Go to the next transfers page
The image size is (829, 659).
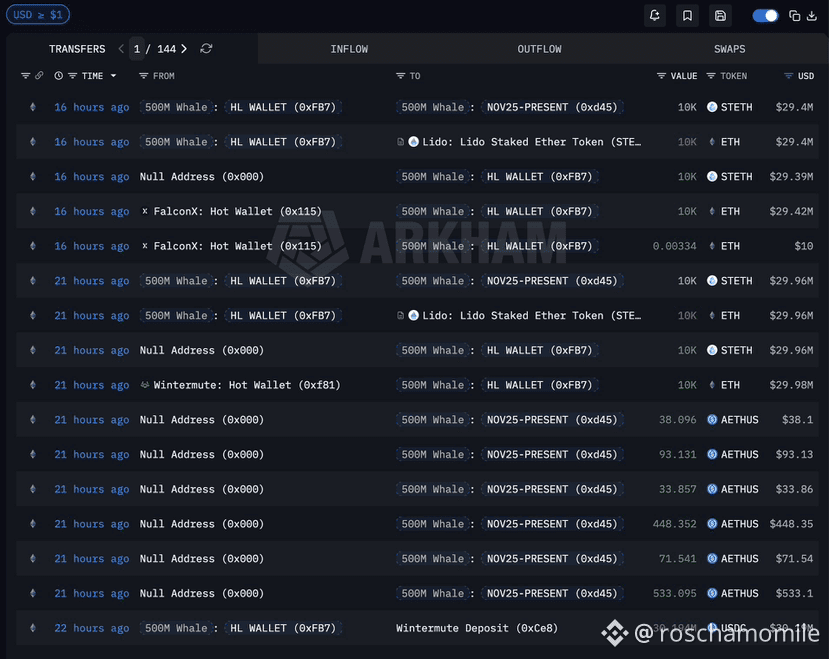(x=184, y=49)
